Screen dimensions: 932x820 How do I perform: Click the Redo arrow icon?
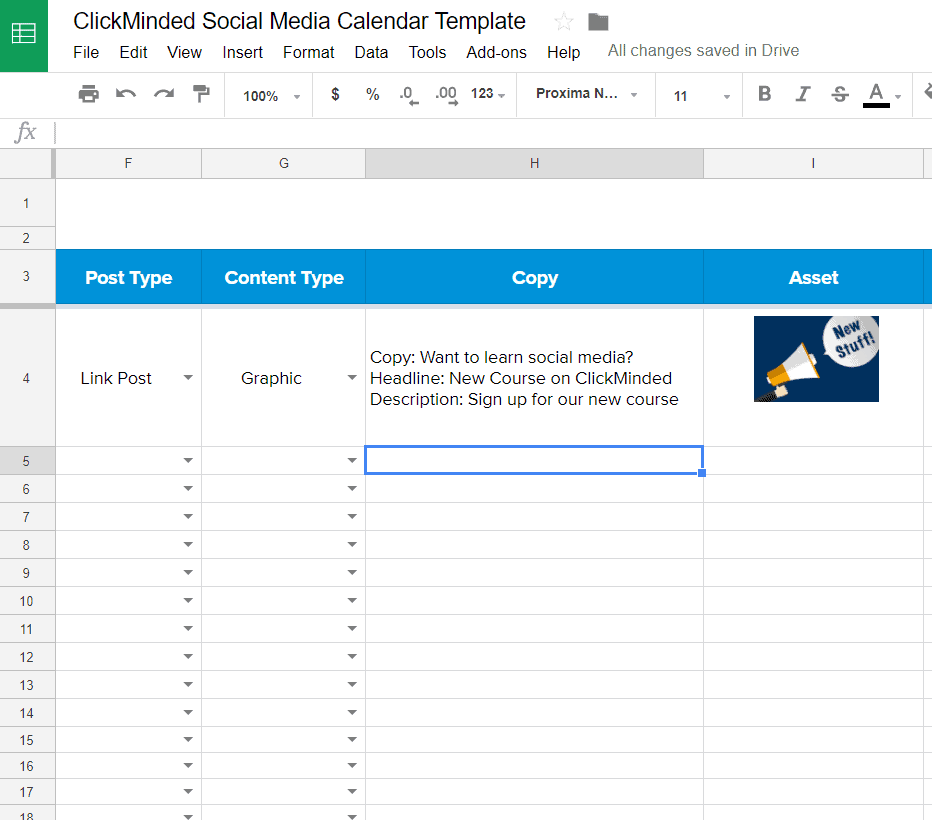[x=163, y=95]
